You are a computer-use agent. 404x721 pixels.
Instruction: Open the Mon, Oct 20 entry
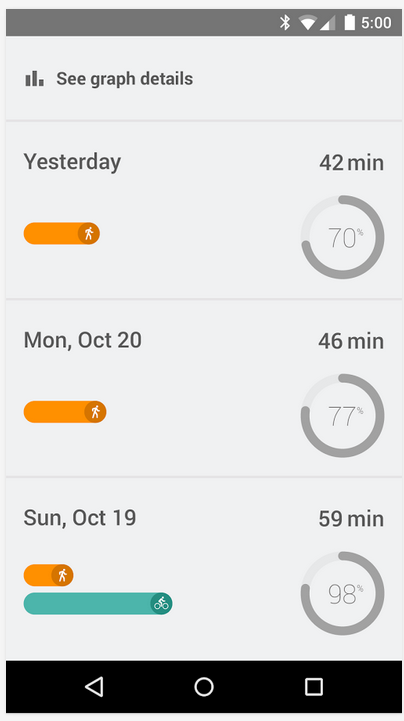click(x=202, y=389)
